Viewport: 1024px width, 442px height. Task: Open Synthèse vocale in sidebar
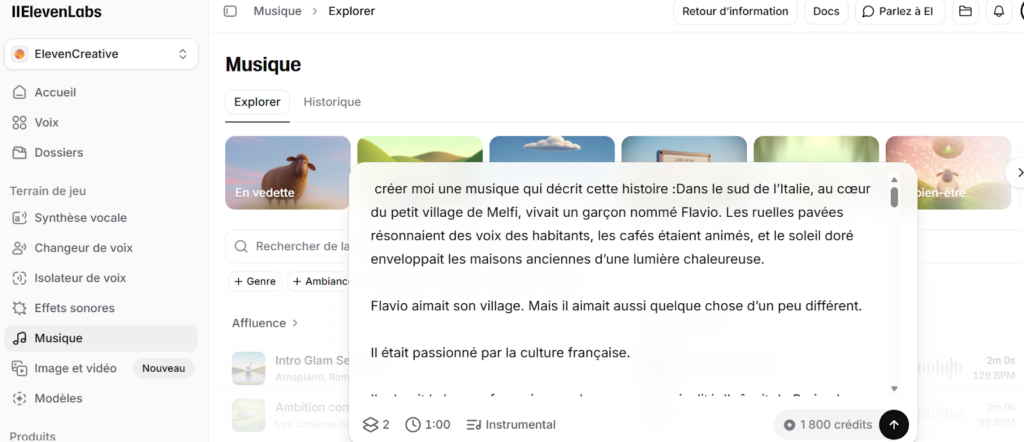80,218
